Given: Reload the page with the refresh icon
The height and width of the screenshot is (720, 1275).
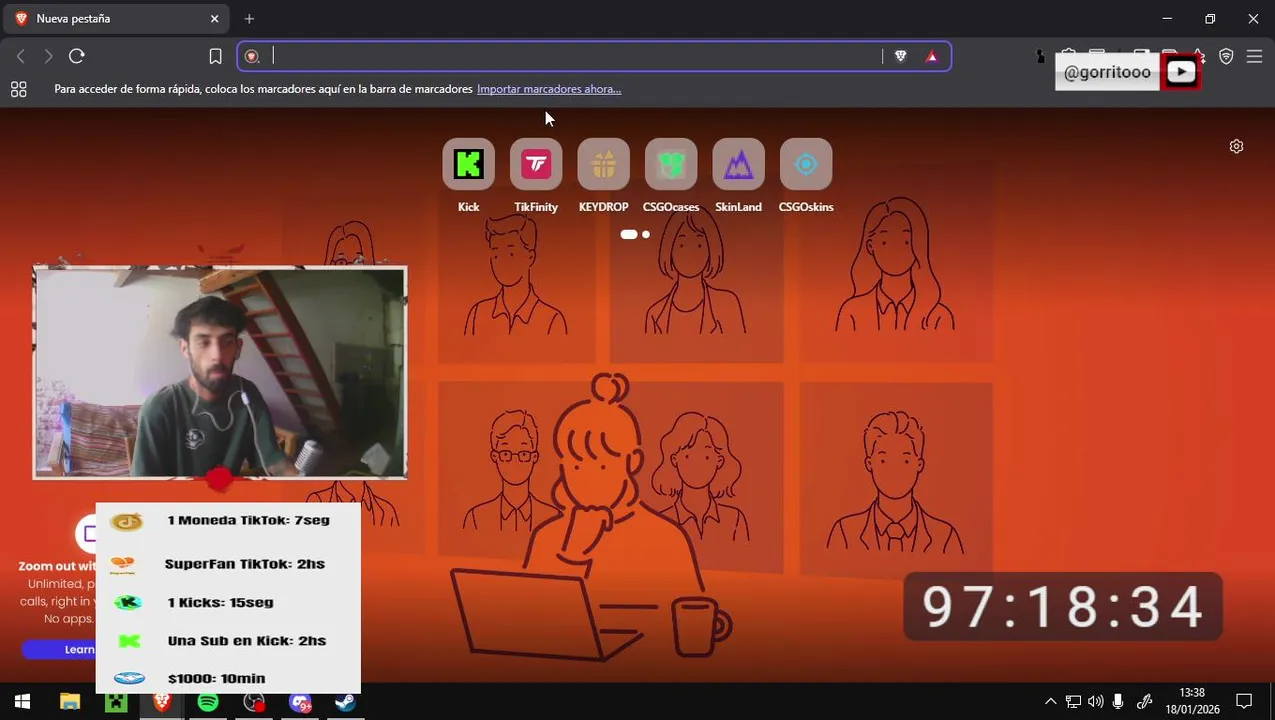Looking at the screenshot, I should pos(77,56).
